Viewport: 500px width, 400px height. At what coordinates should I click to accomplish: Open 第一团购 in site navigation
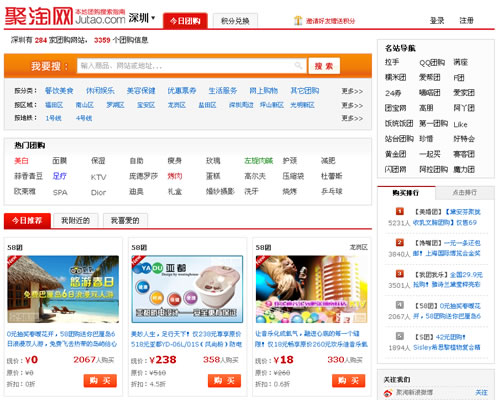coord(433,124)
